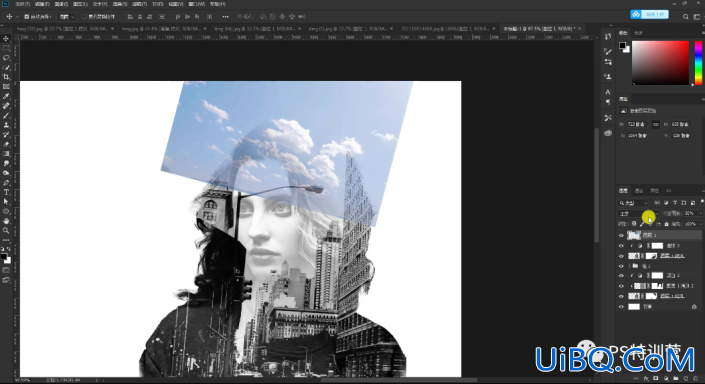The width and height of the screenshot is (705, 384).
Task: Click the foreground color swatch in toolbox
Action: pos(4,256)
